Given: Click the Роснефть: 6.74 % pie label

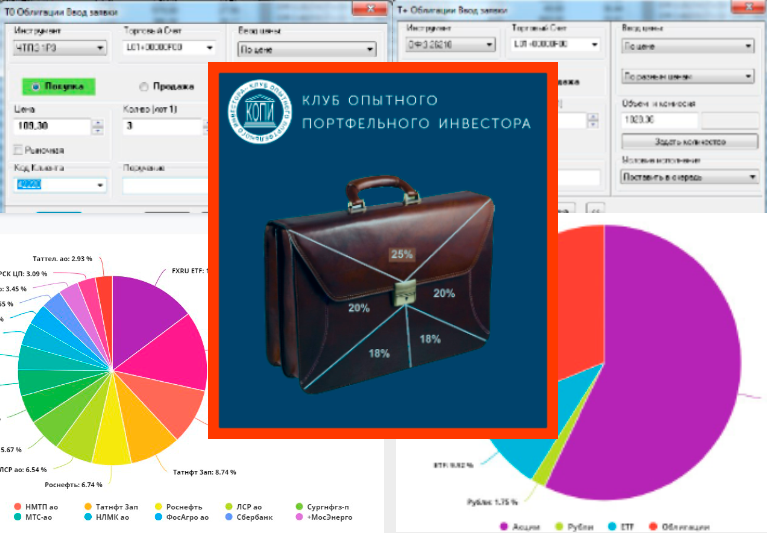Looking at the screenshot, I should [x=73, y=485].
